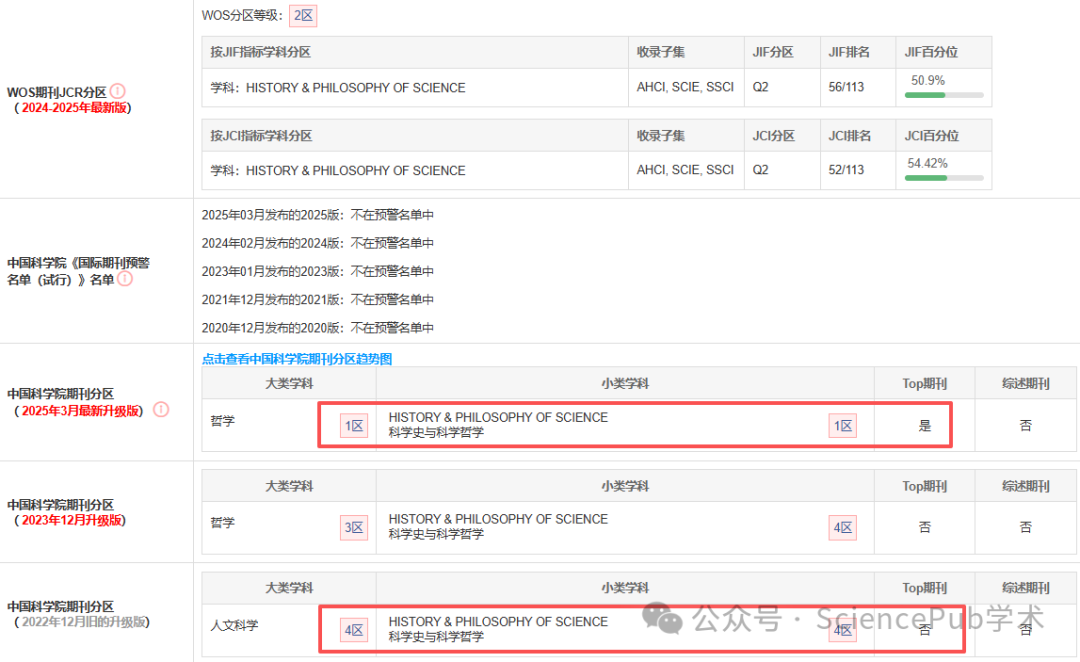The height and width of the screenshot is (662, 1080).
Task: Click the WOS分区等级 label text
Action: (x=242, y=15)
